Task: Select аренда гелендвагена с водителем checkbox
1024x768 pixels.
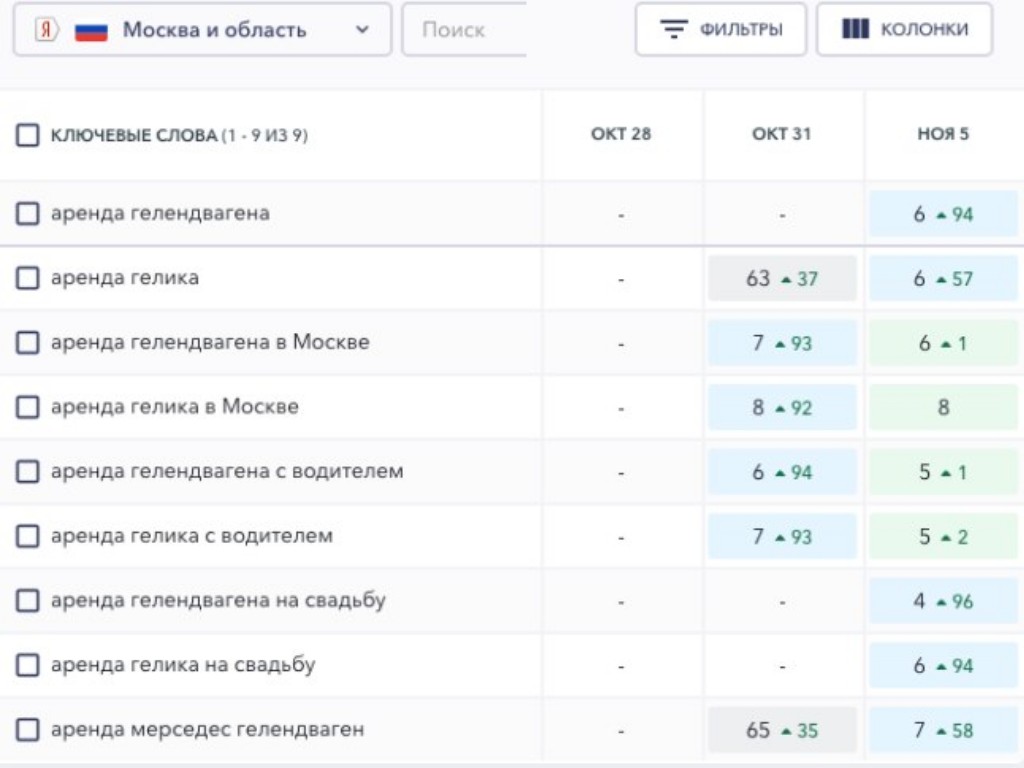Action: point(28,471)
